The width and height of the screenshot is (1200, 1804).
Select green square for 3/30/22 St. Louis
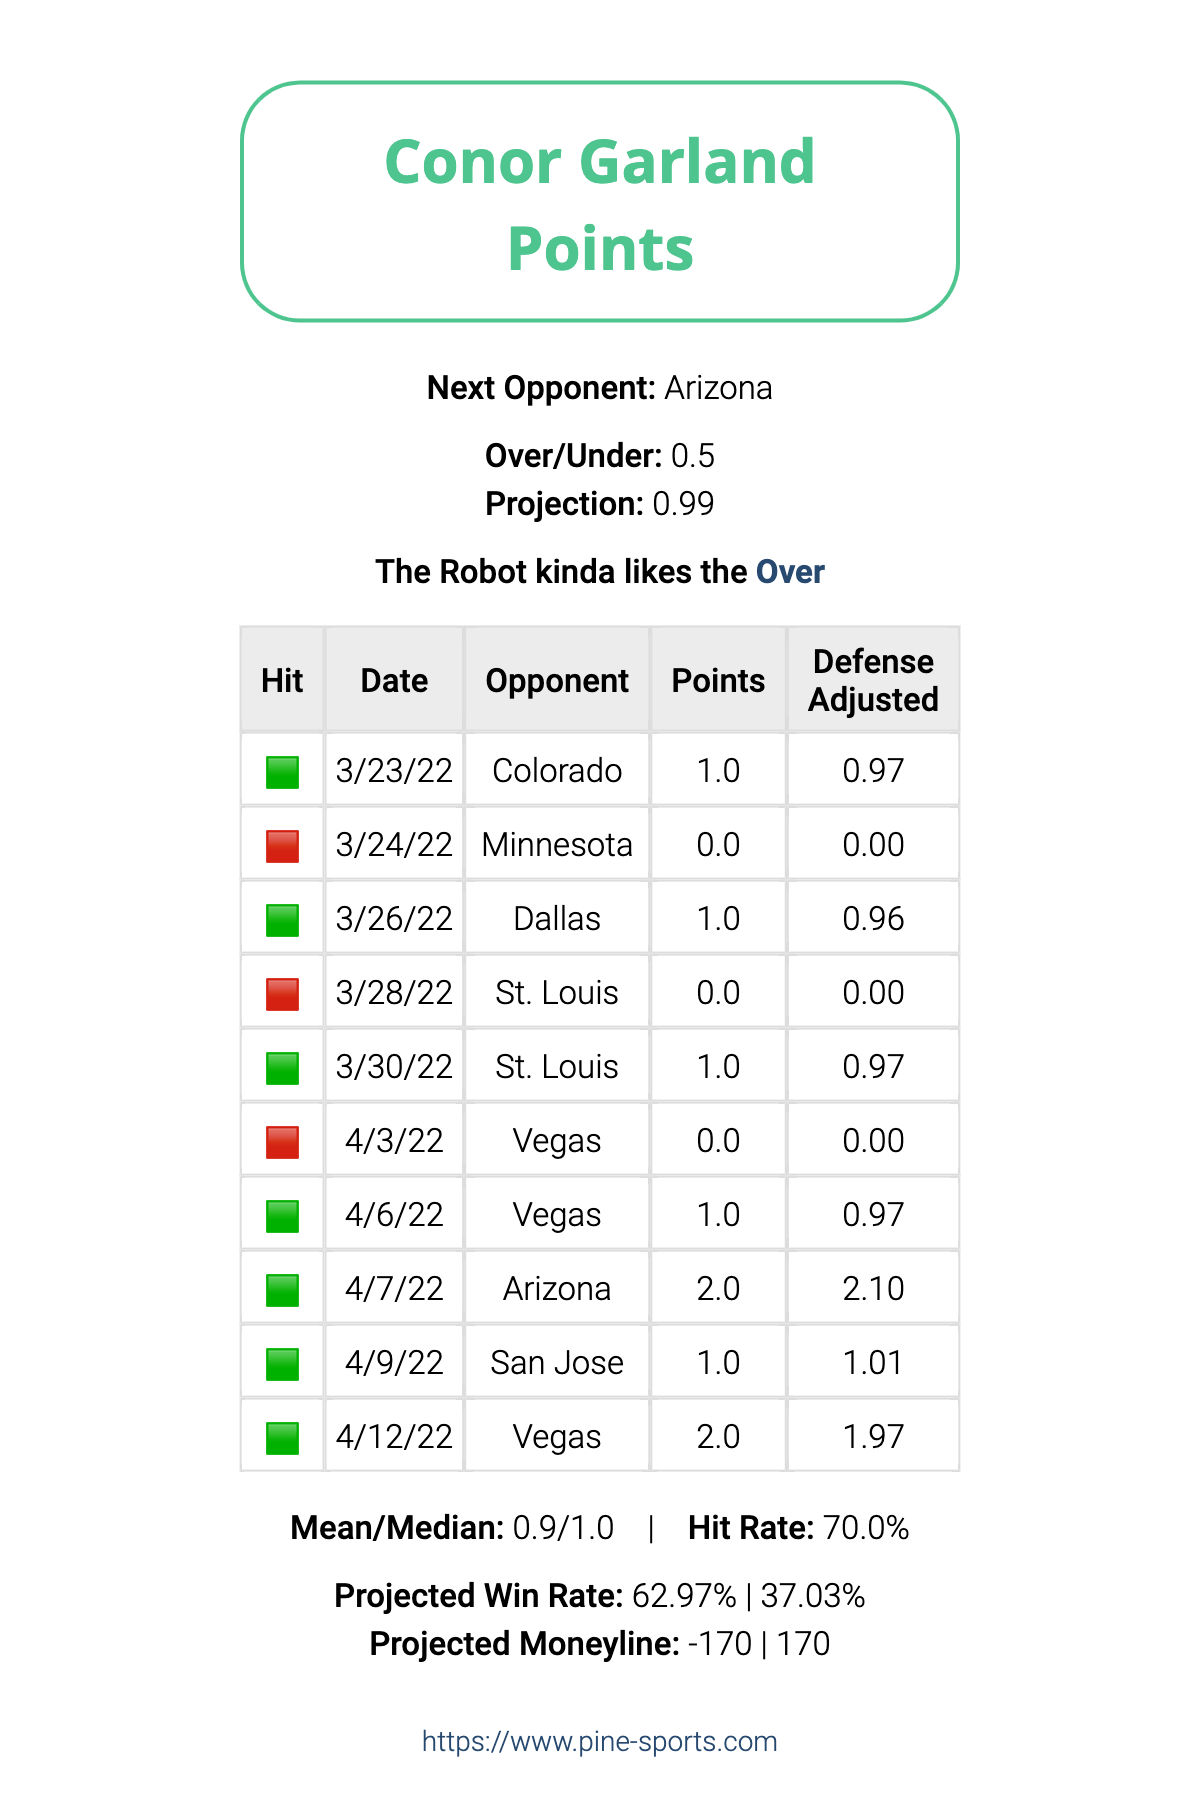coord(282,1068)
